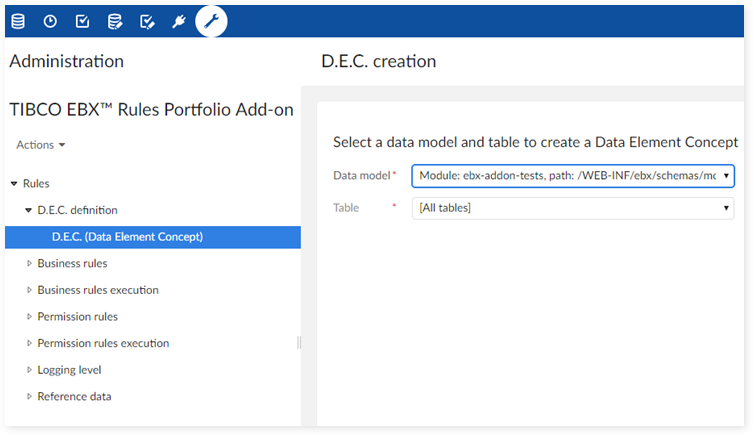Expand the Logging level node

[29, 370]
